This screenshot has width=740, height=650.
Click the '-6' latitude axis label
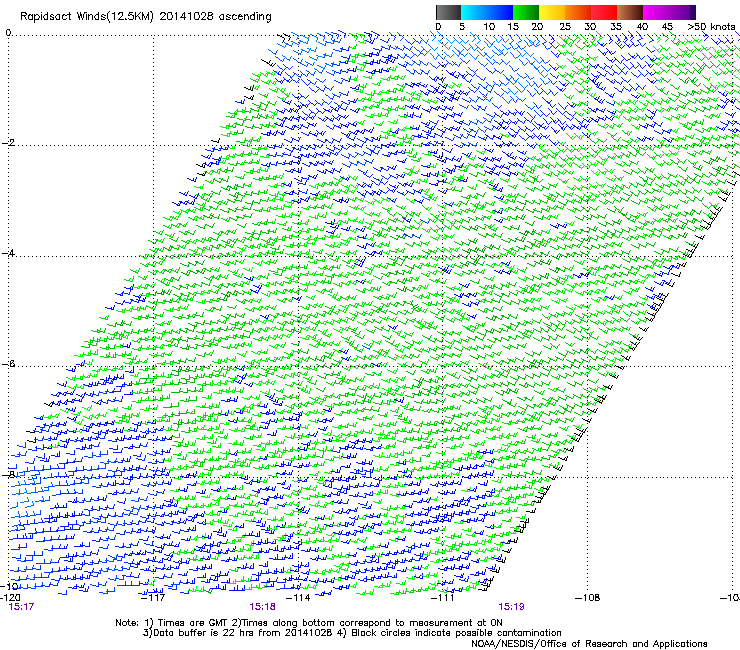[x=7, y=364]
